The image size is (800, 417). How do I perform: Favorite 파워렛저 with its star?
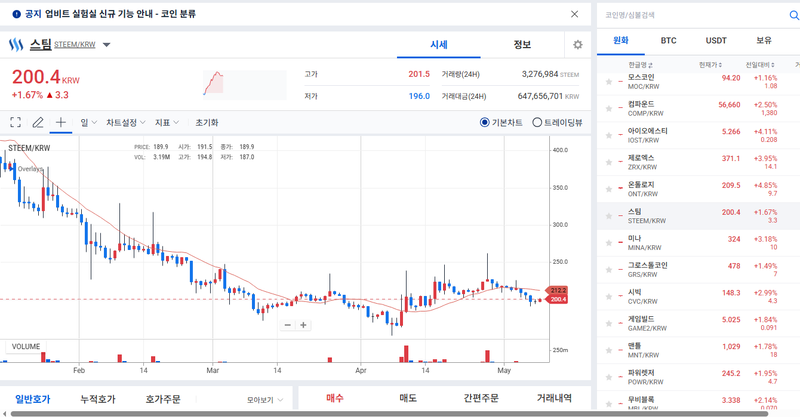coord(609,377)
